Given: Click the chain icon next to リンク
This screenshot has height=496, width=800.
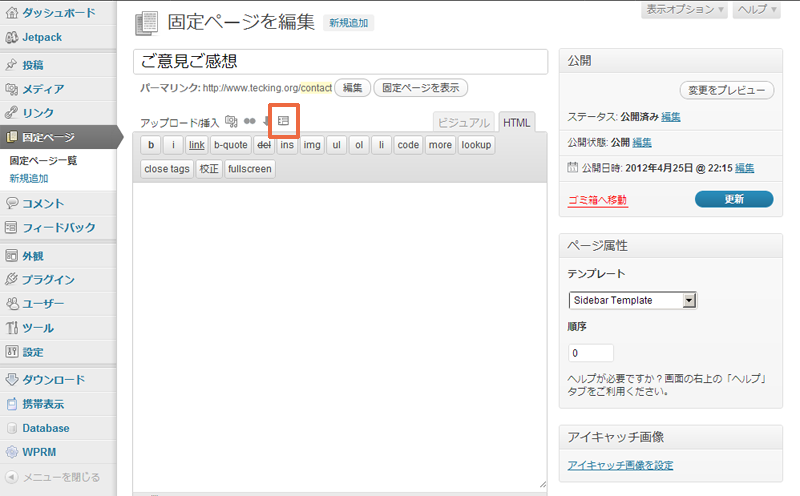Looking at the screenshot, I should click(11, 112).
